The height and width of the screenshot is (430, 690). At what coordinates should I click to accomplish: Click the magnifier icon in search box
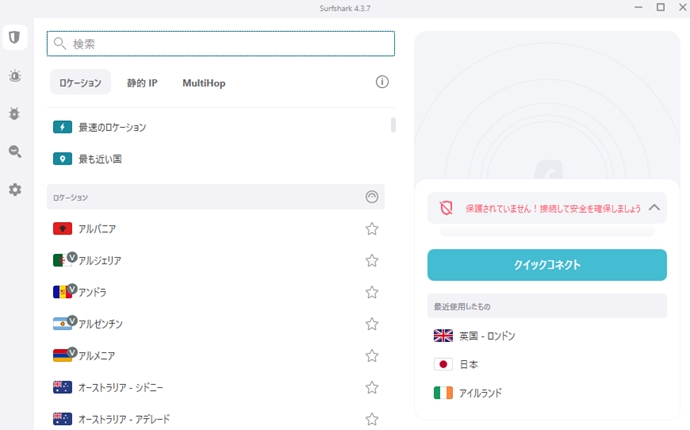[x=59, y=43]
